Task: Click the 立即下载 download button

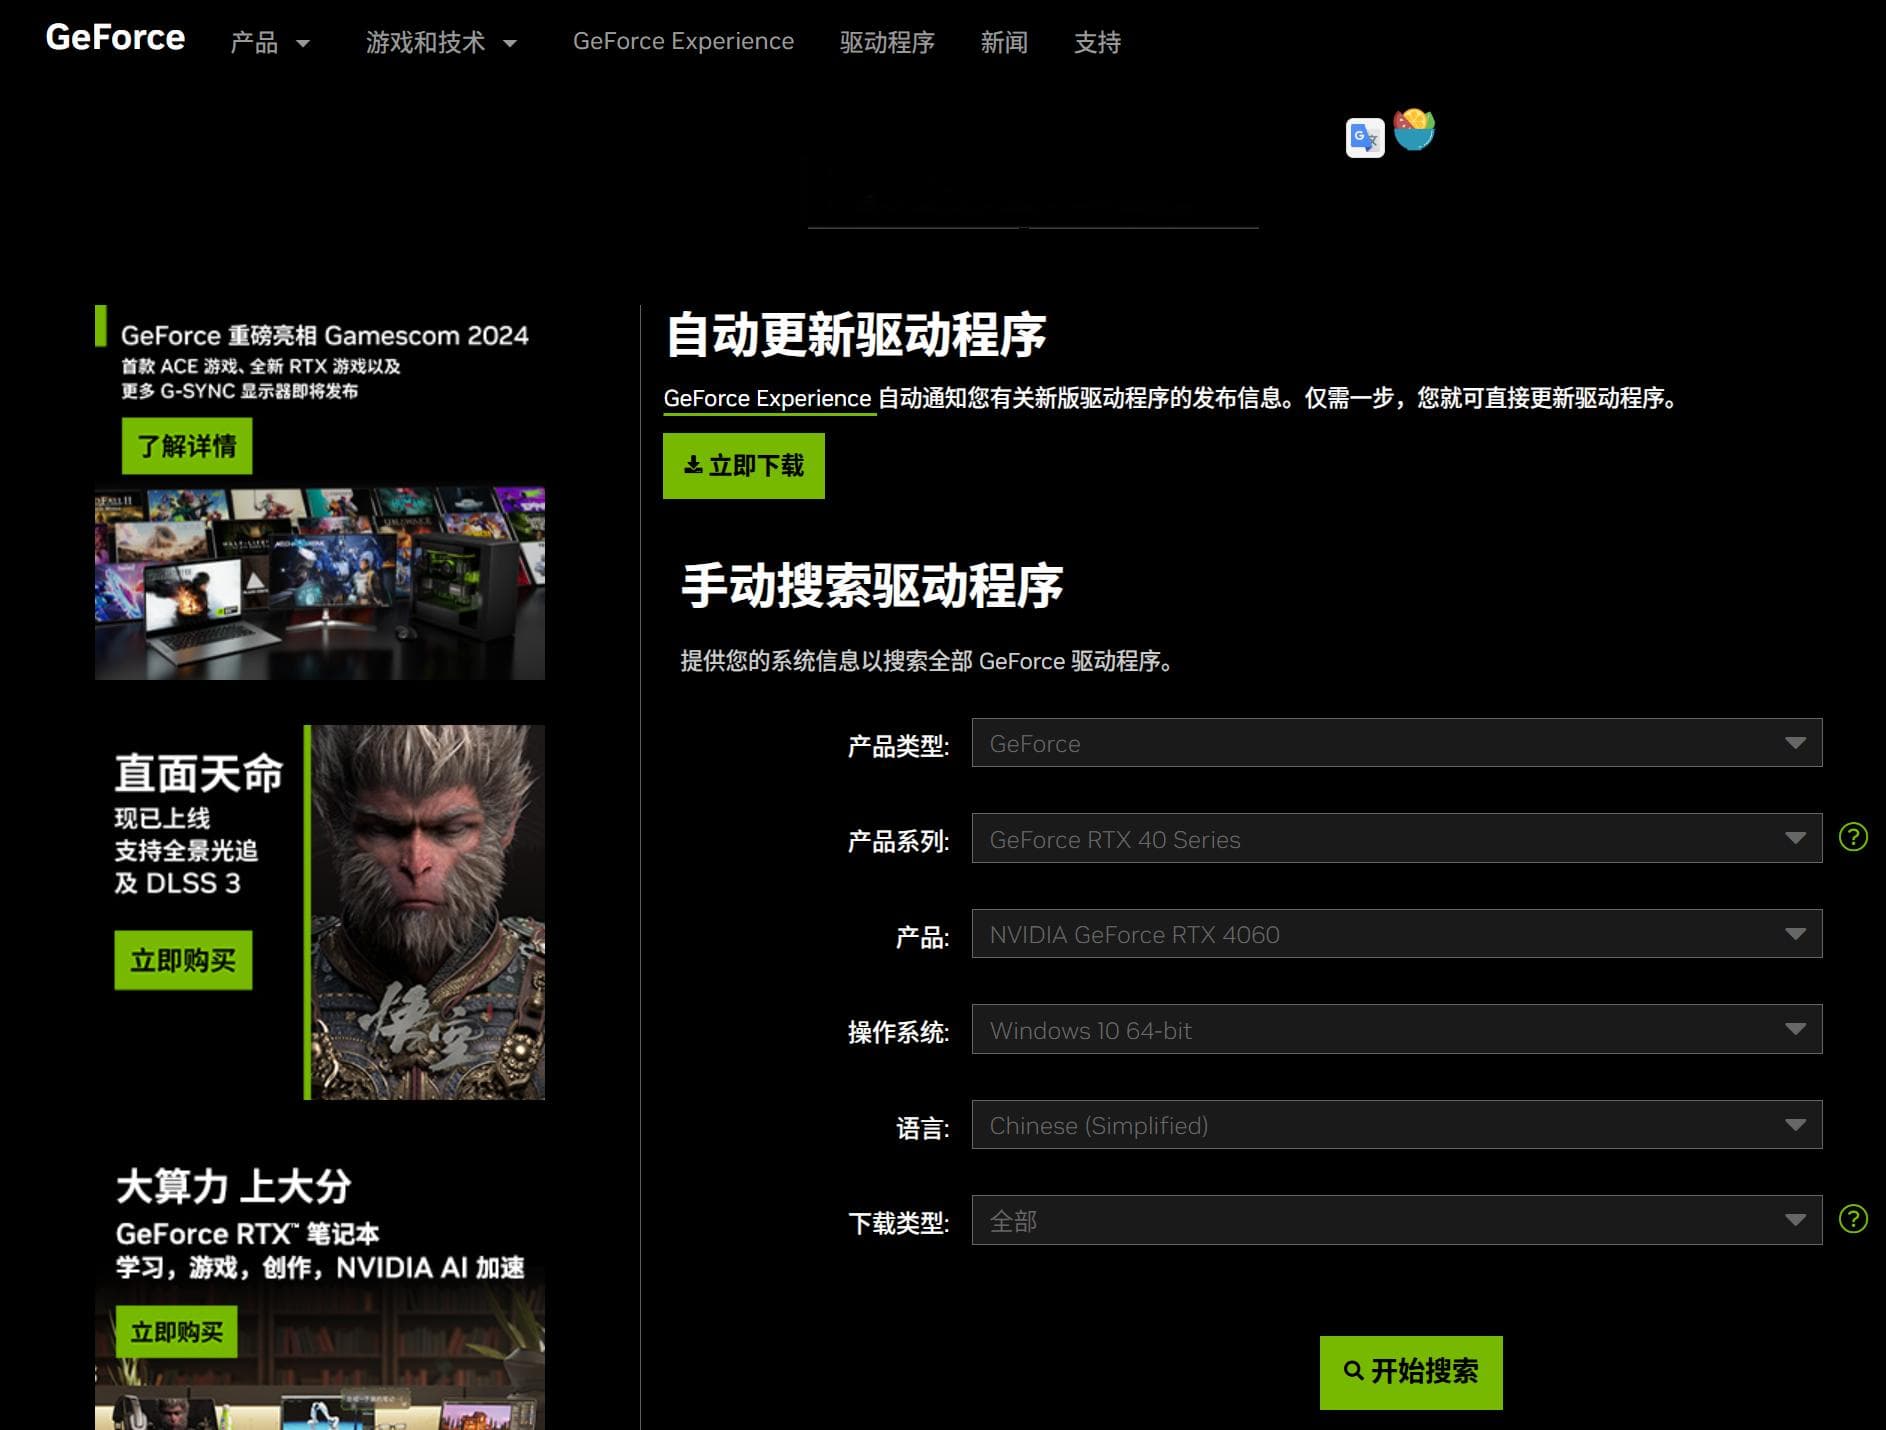Action: pos(744,466)
